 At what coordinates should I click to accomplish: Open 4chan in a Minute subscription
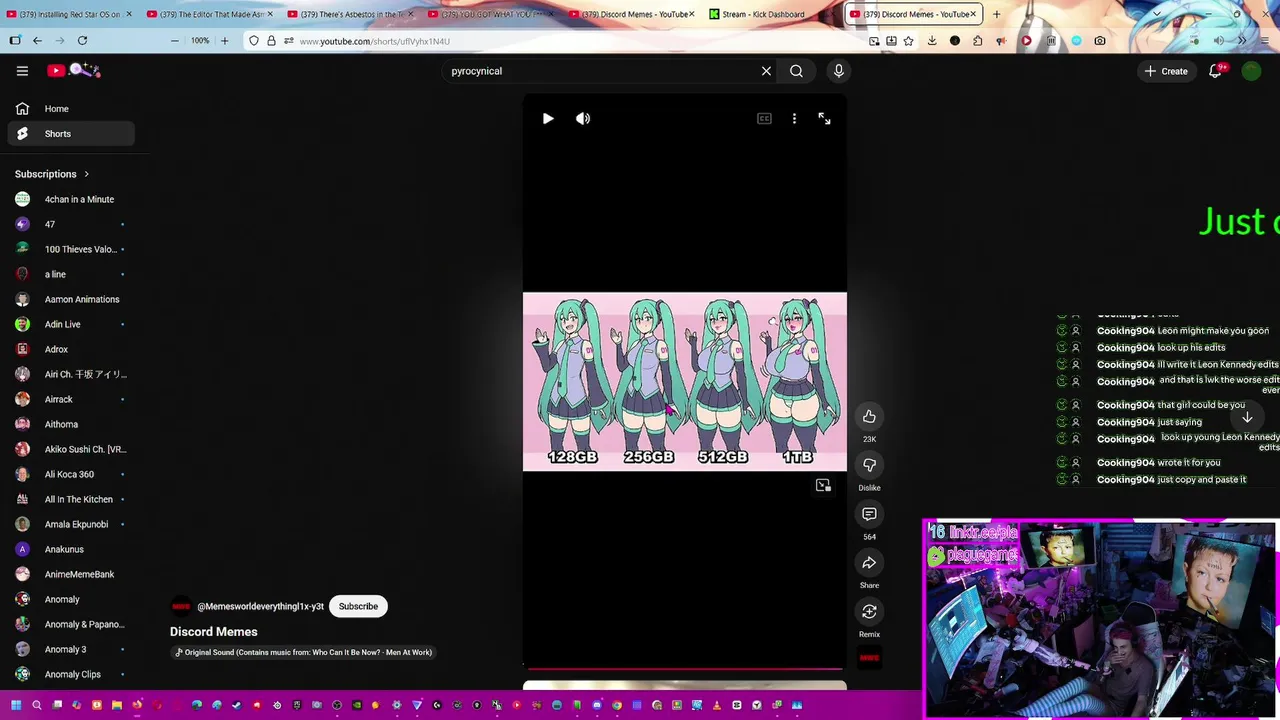[71, 199]
